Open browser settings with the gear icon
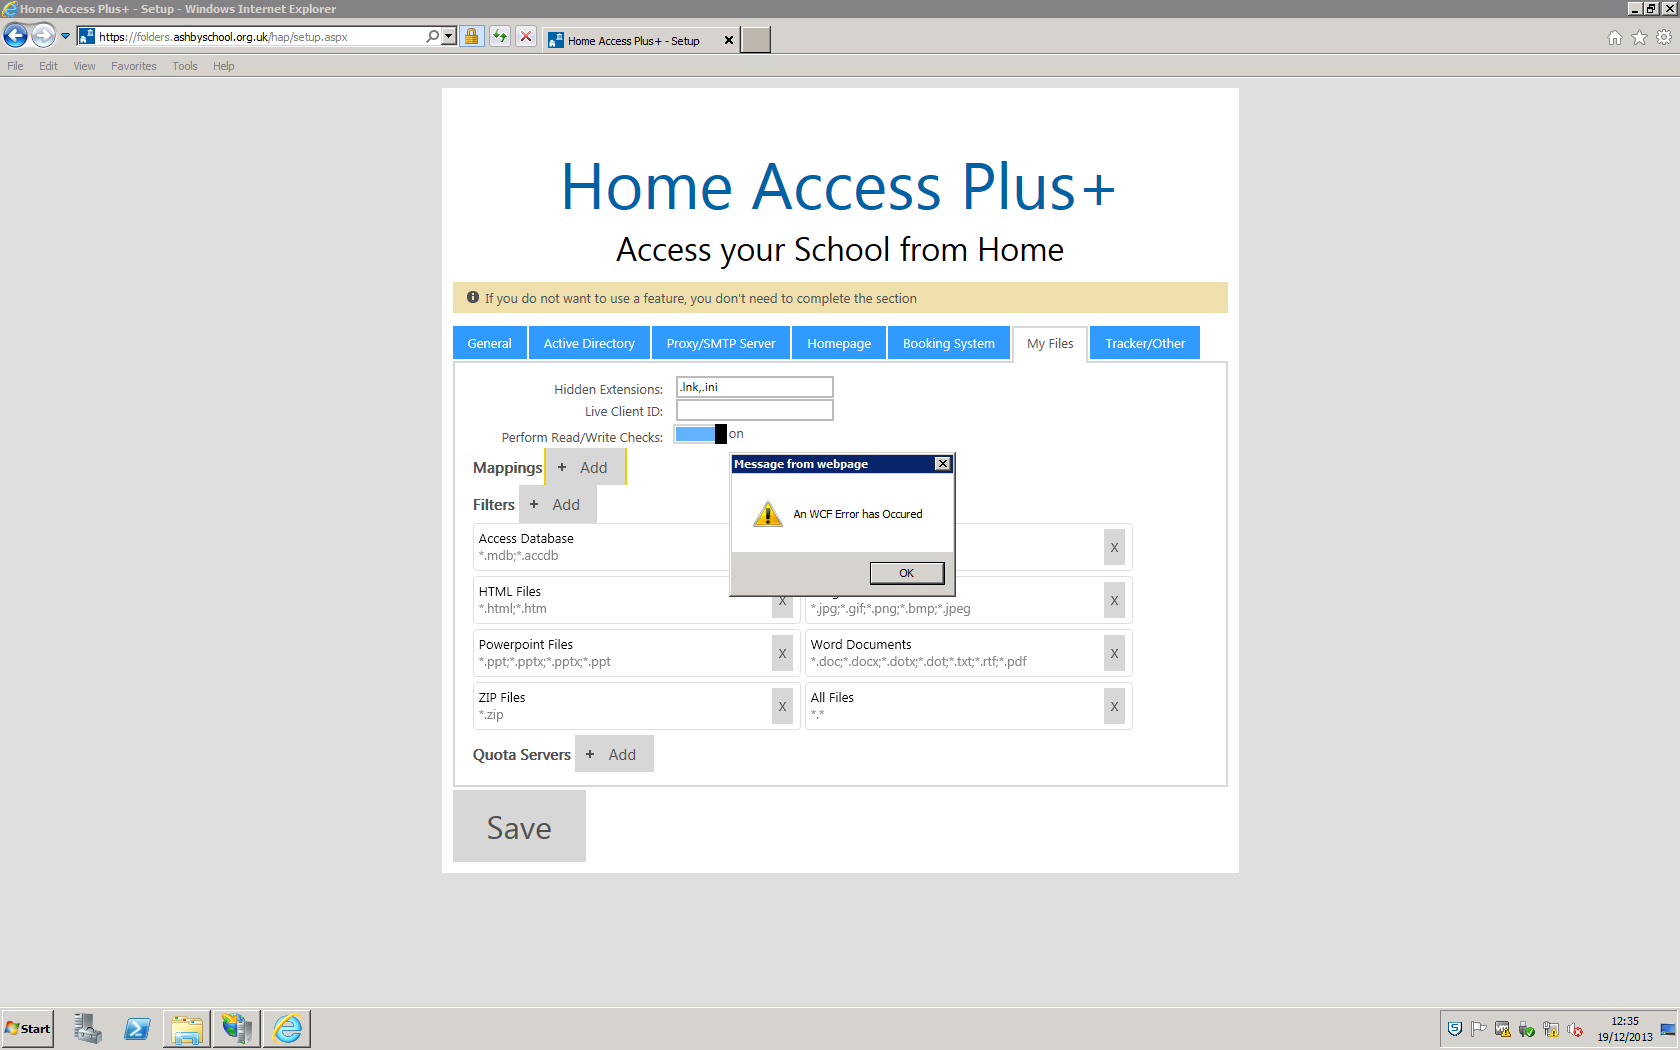The height and width of the screenshot is (1050, 1680). 1663,37
